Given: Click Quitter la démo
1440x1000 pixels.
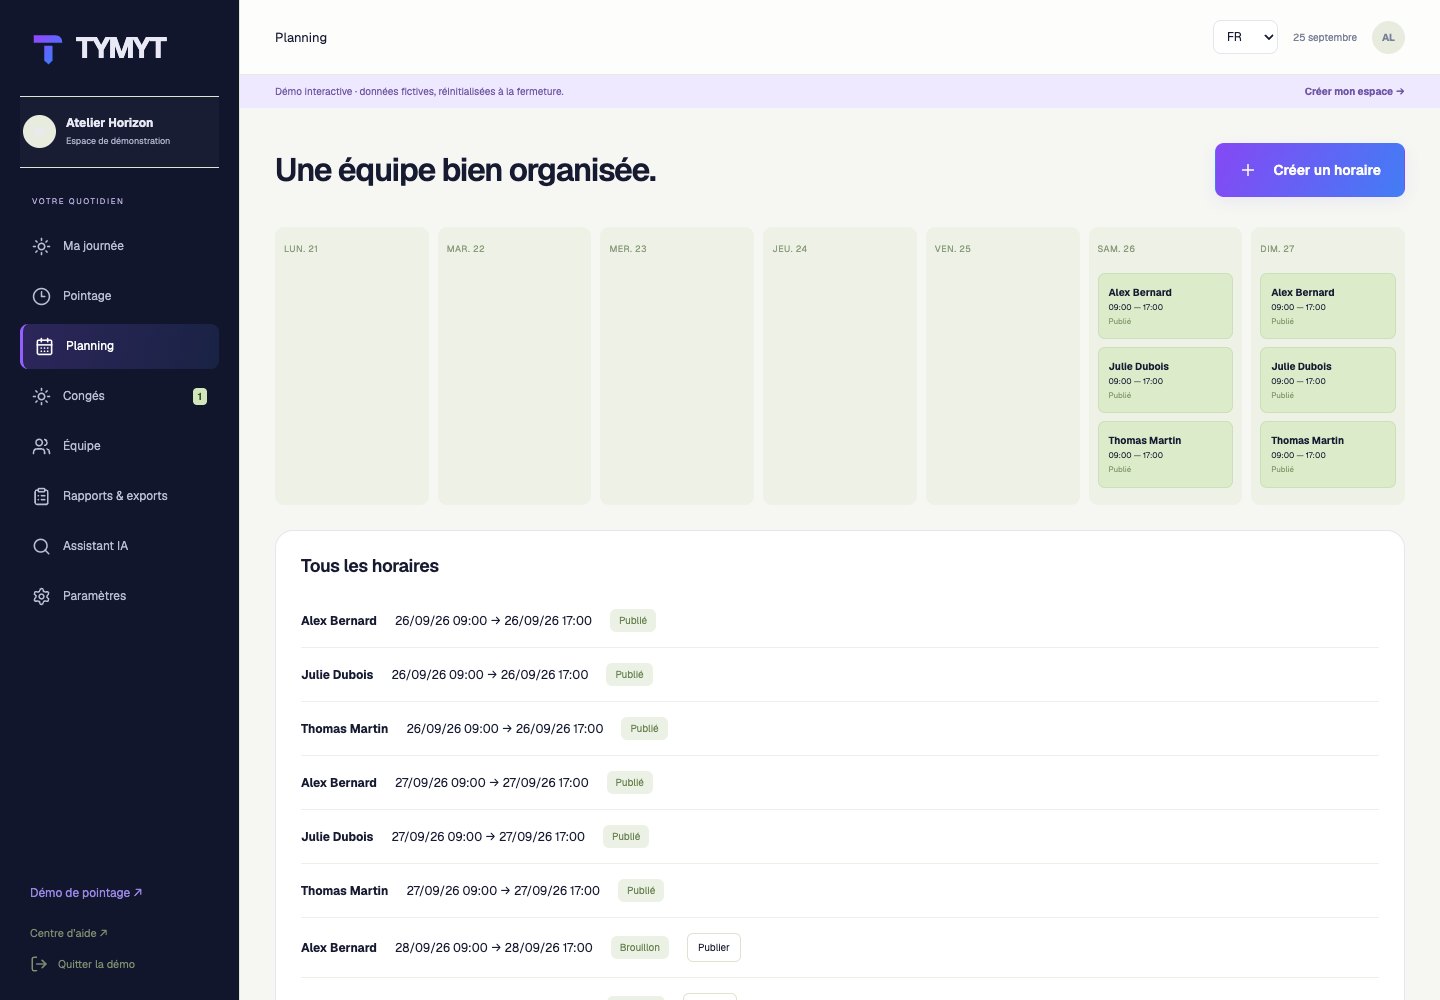Looking at the screenshot, I should pyautogui.click(x=83, y=964).
